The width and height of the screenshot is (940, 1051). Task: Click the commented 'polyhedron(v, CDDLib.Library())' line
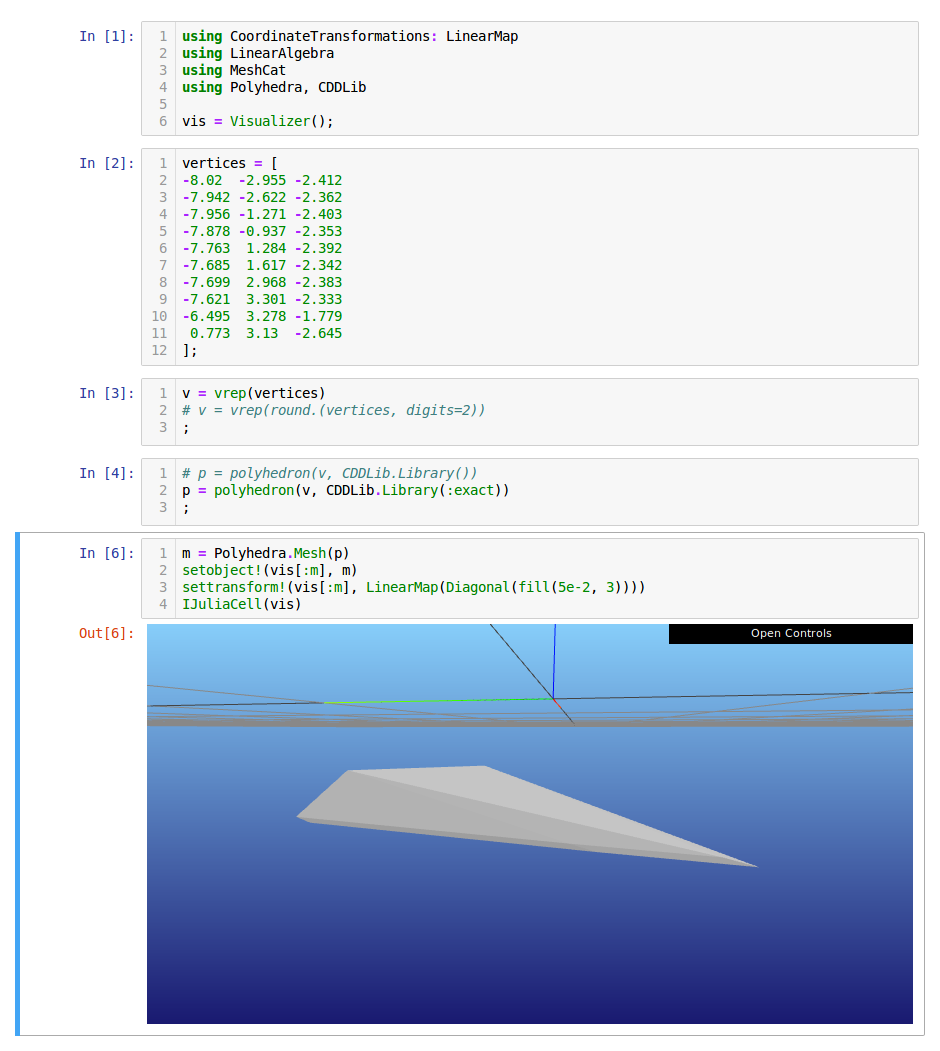click(x=329, y=473)
